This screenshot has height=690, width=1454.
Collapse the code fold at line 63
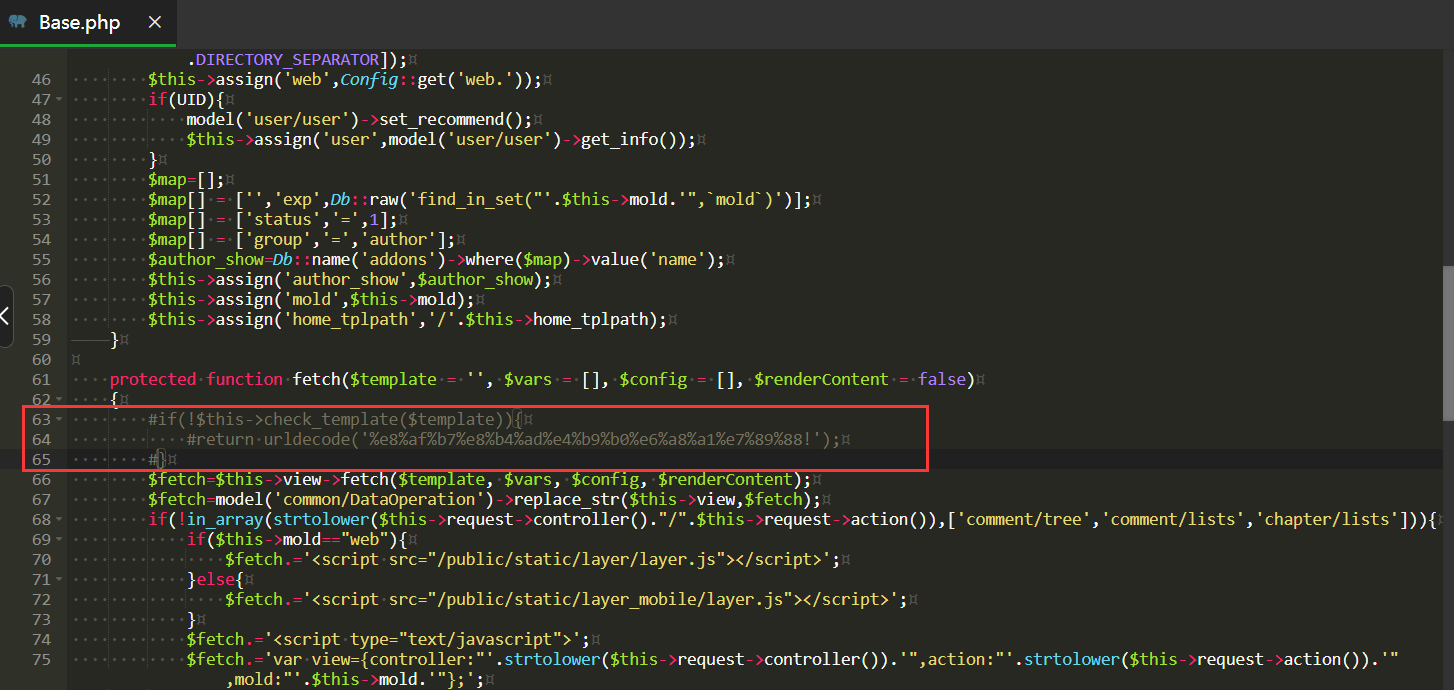[59, 419]
